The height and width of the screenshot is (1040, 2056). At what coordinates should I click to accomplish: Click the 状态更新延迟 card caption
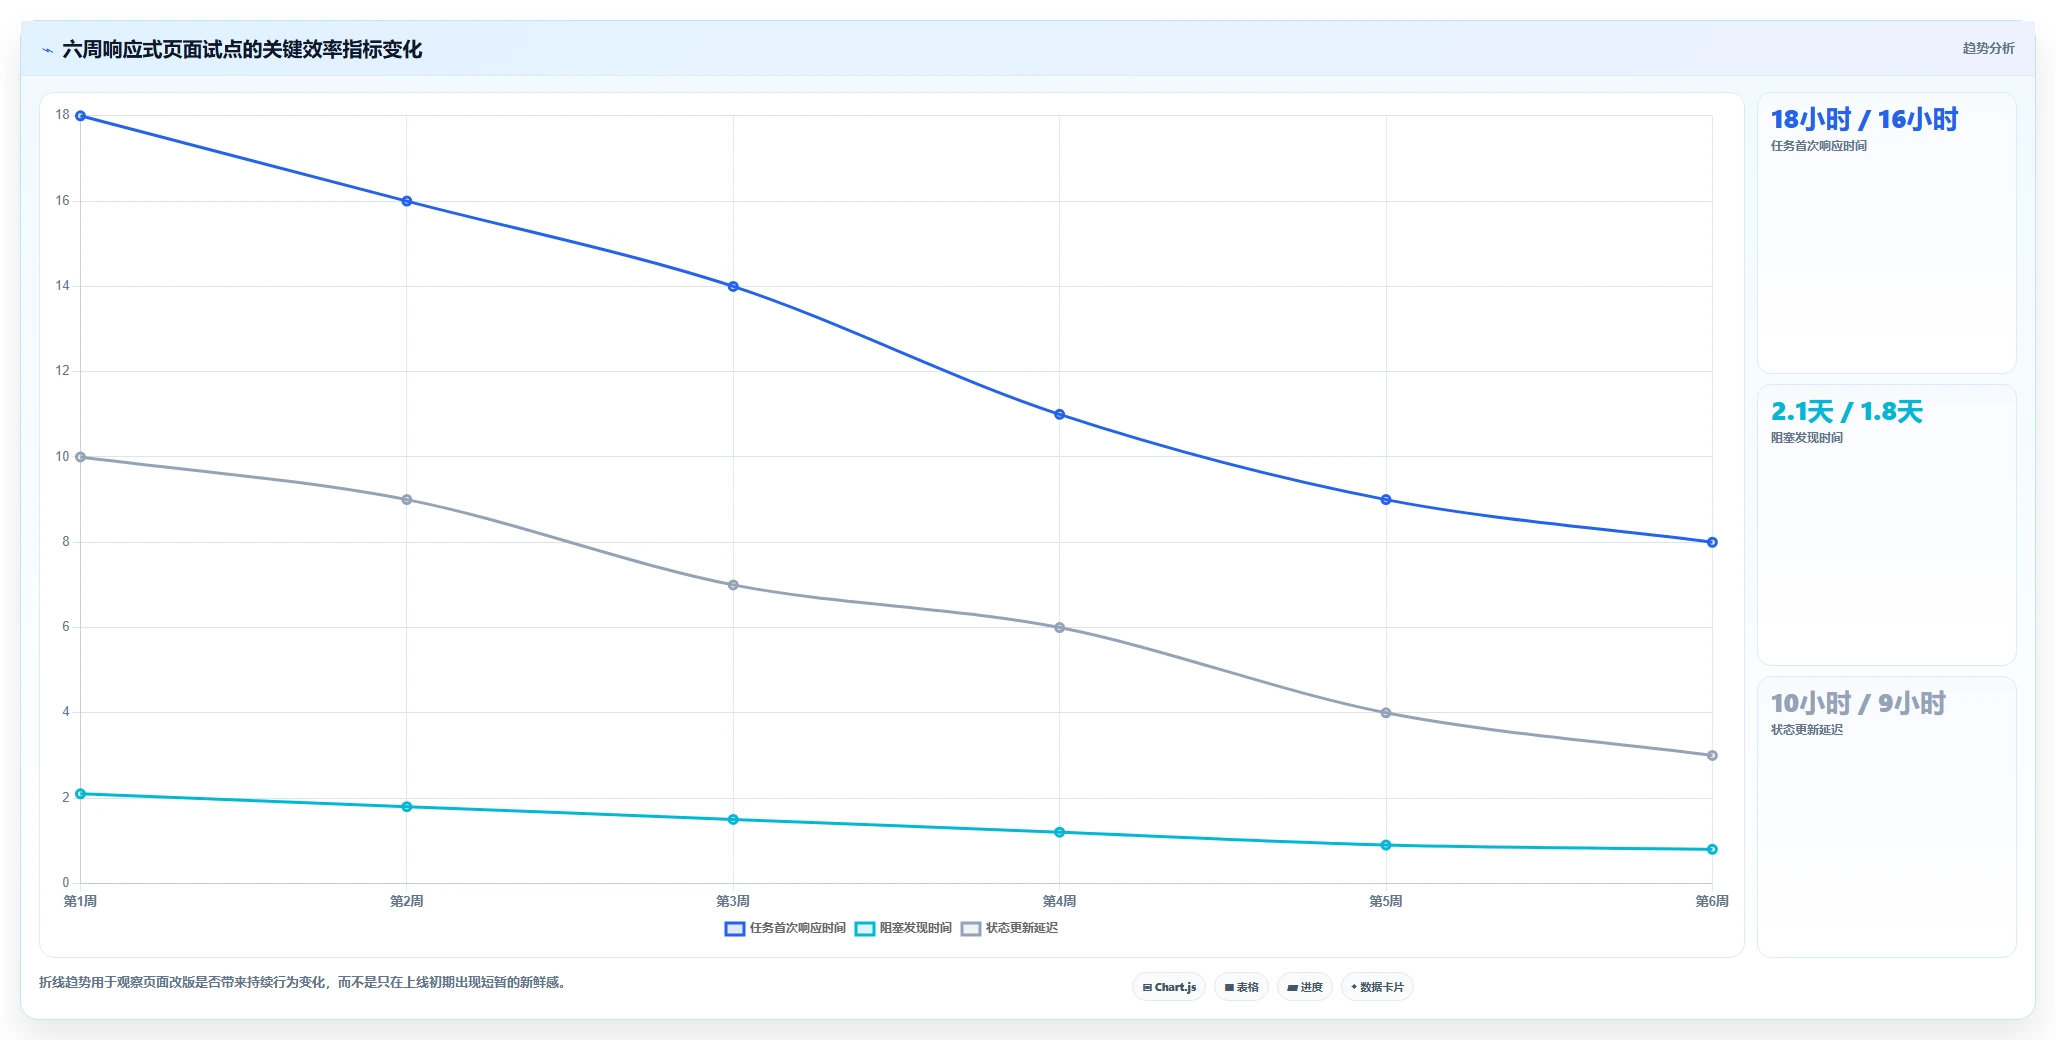(x=1806, y=730)
